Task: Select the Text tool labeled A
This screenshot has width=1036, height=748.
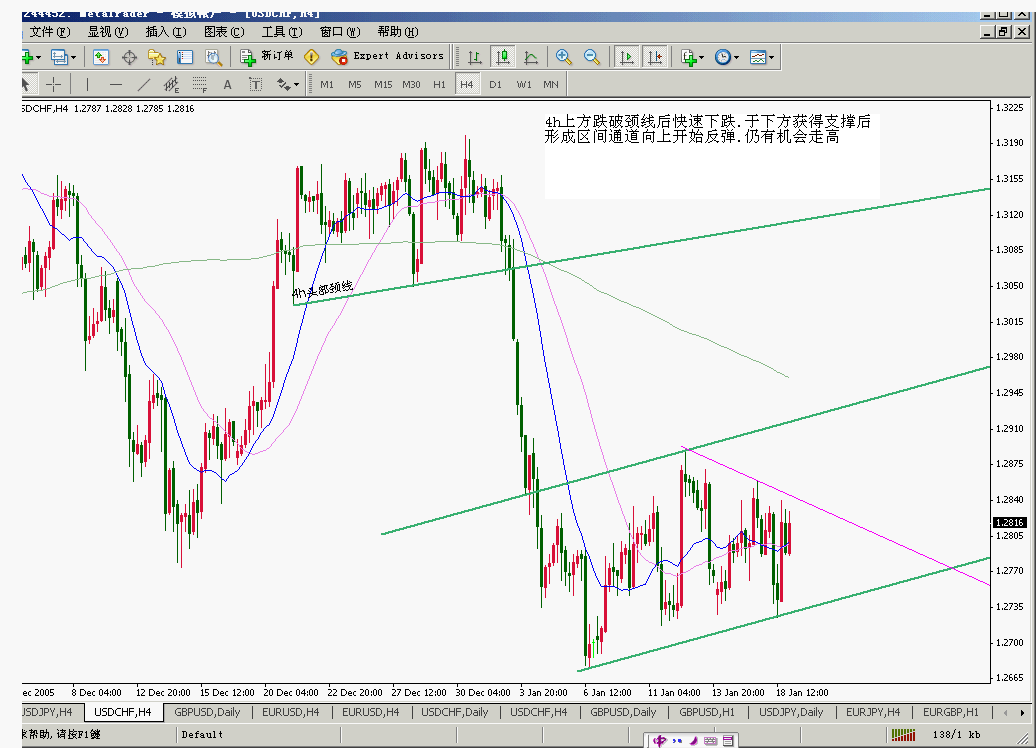Action: [x=227, y=85]
